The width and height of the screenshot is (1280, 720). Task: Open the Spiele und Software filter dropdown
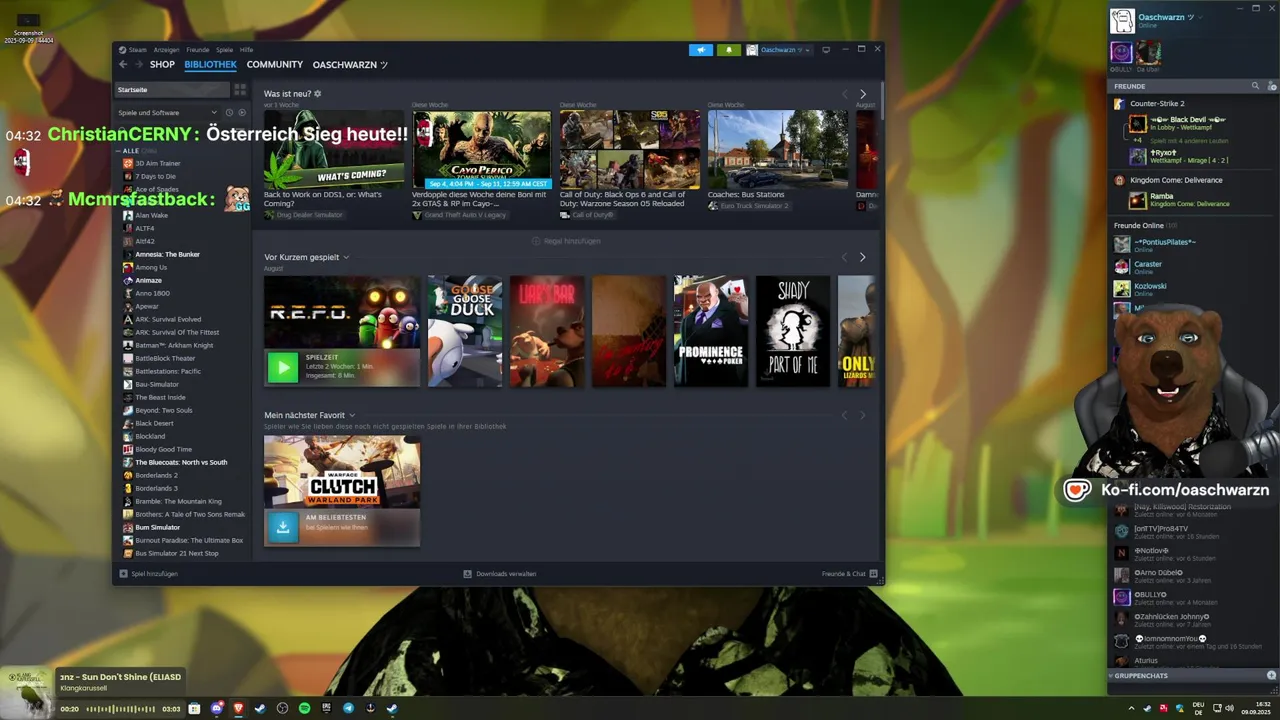[x=166, y=113]
